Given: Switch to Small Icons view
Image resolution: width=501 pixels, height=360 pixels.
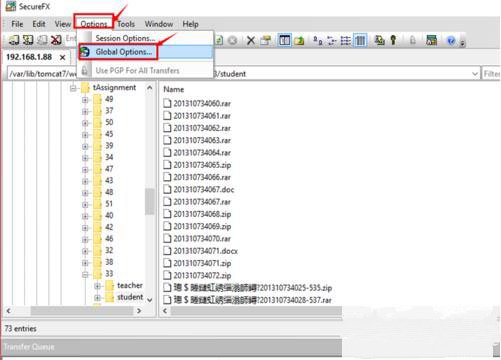Looking at the screenshot, I should [332, 41].
